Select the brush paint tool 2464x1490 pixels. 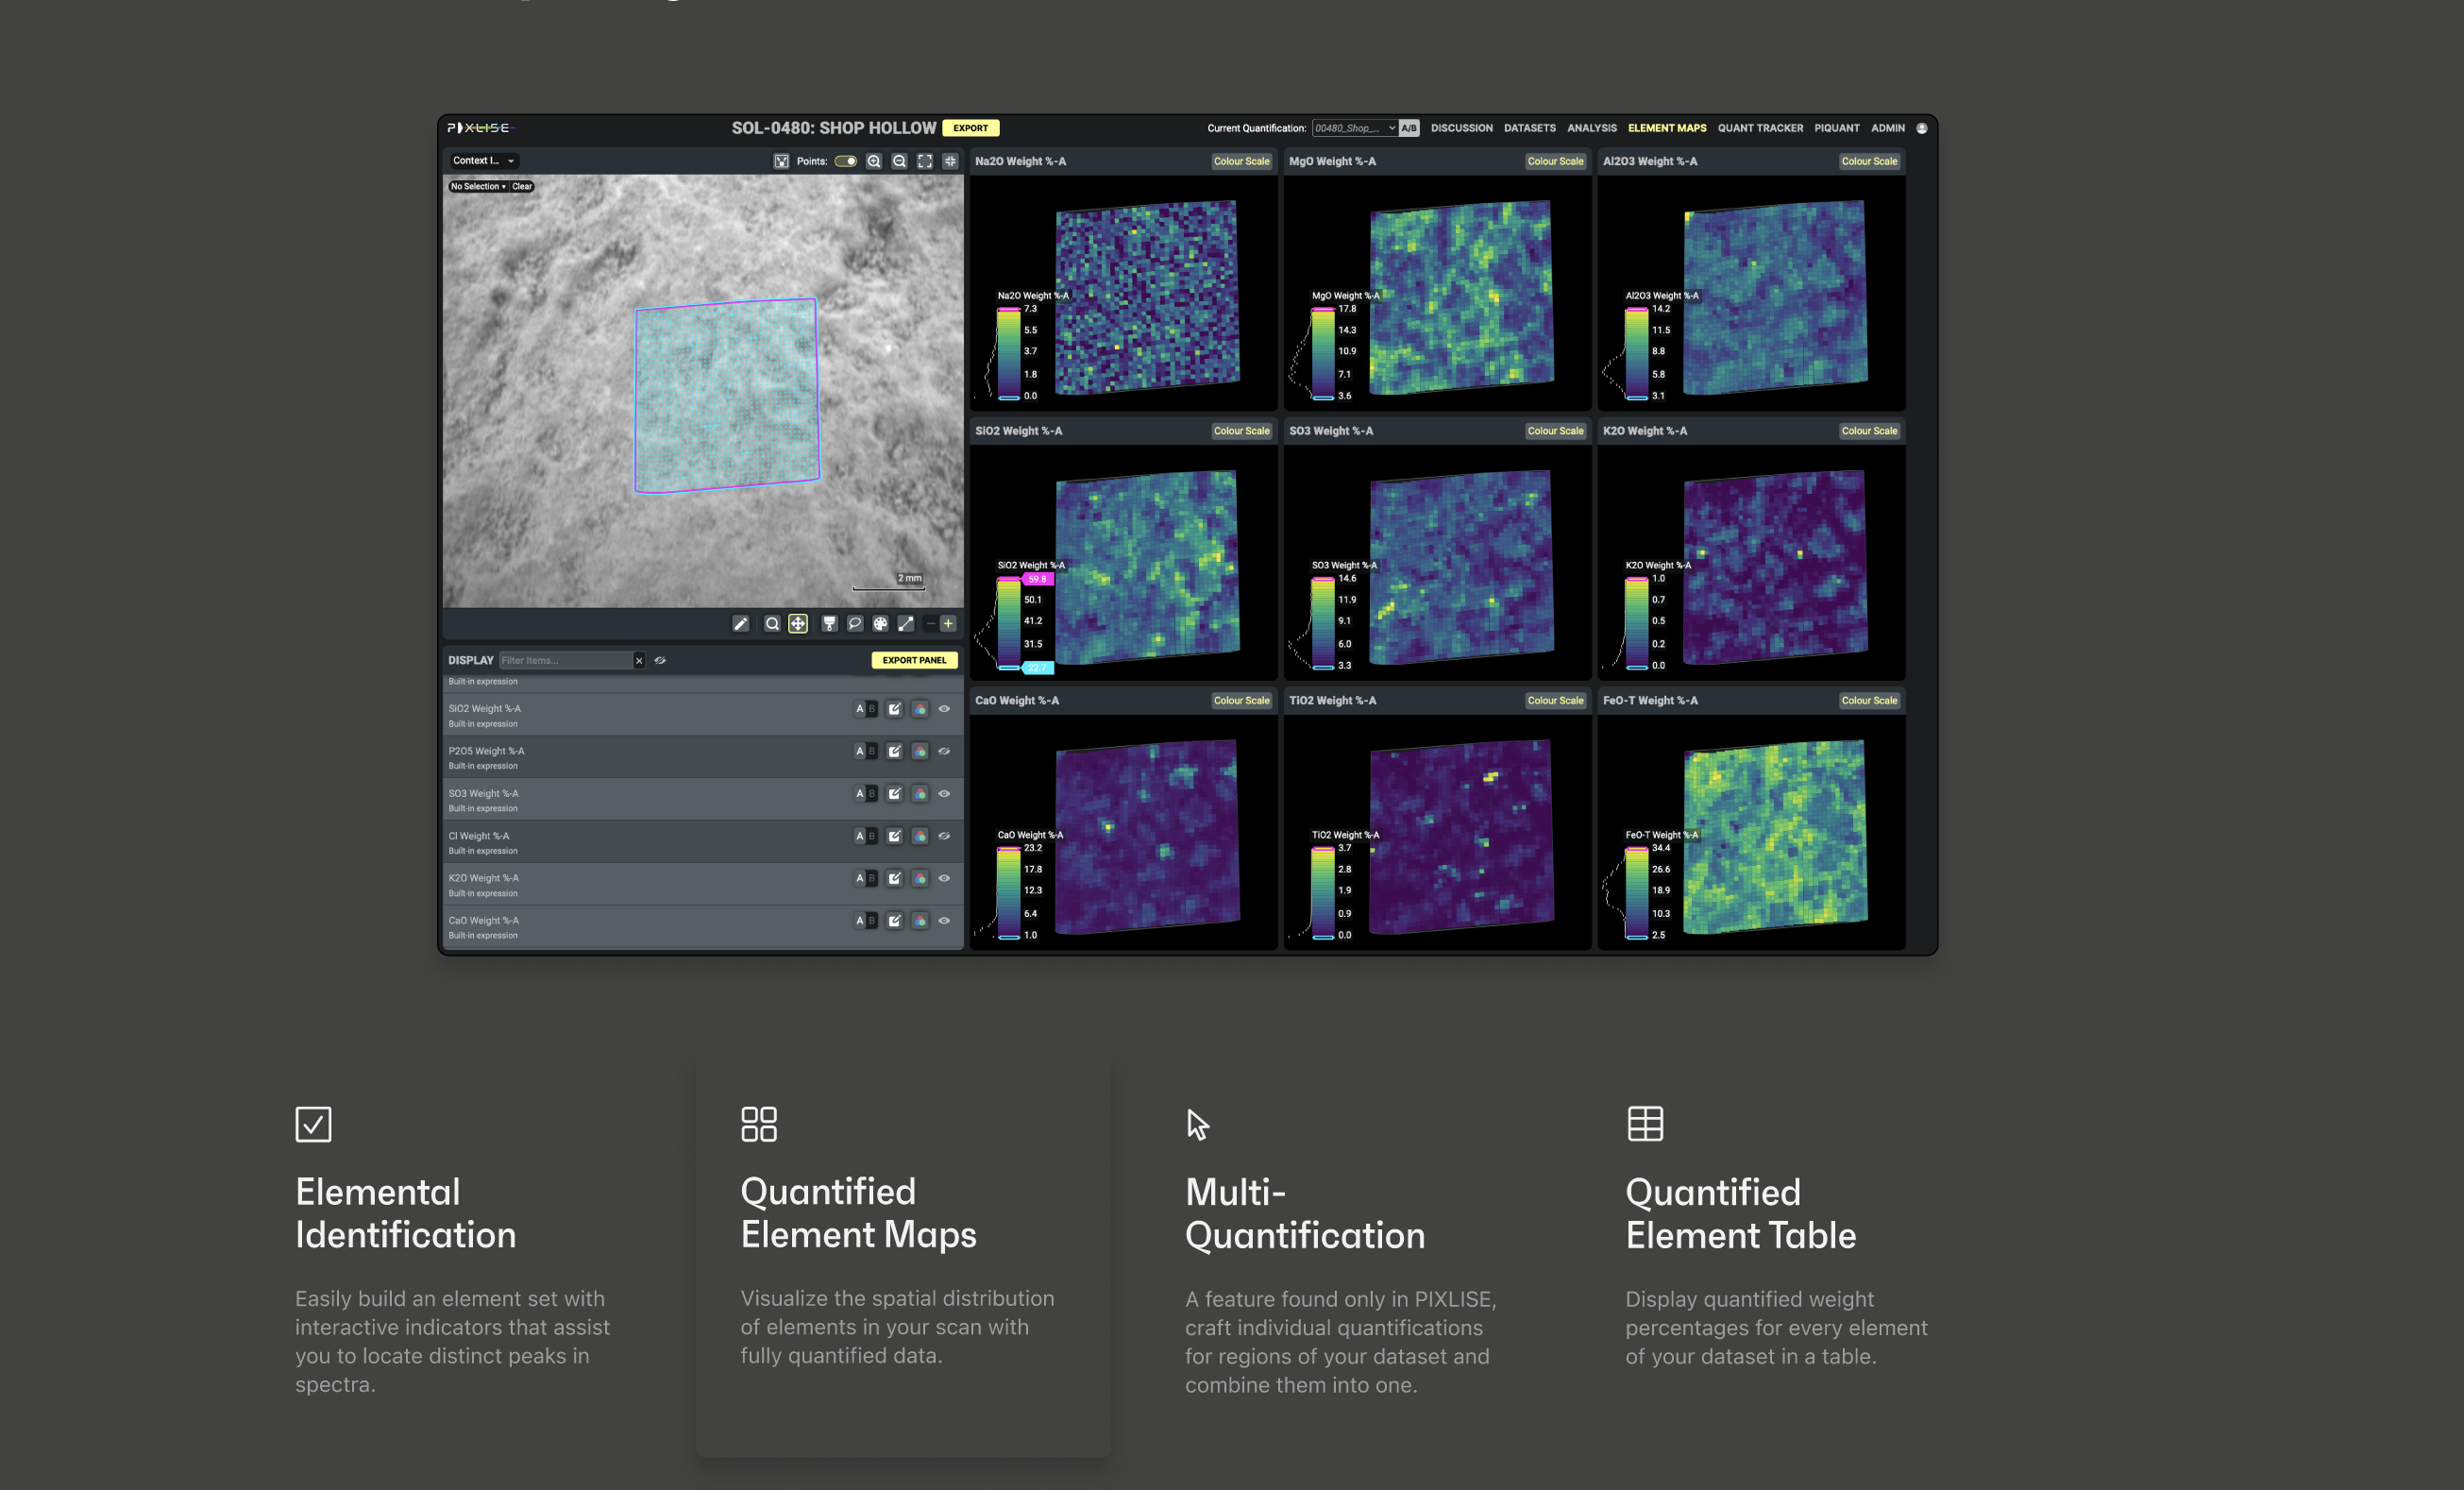(829, 624)
